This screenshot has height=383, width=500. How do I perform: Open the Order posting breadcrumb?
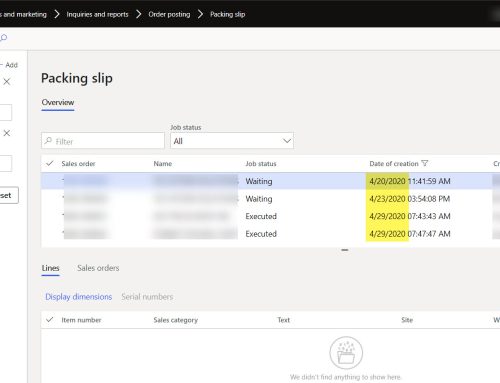tap(169, 14)
